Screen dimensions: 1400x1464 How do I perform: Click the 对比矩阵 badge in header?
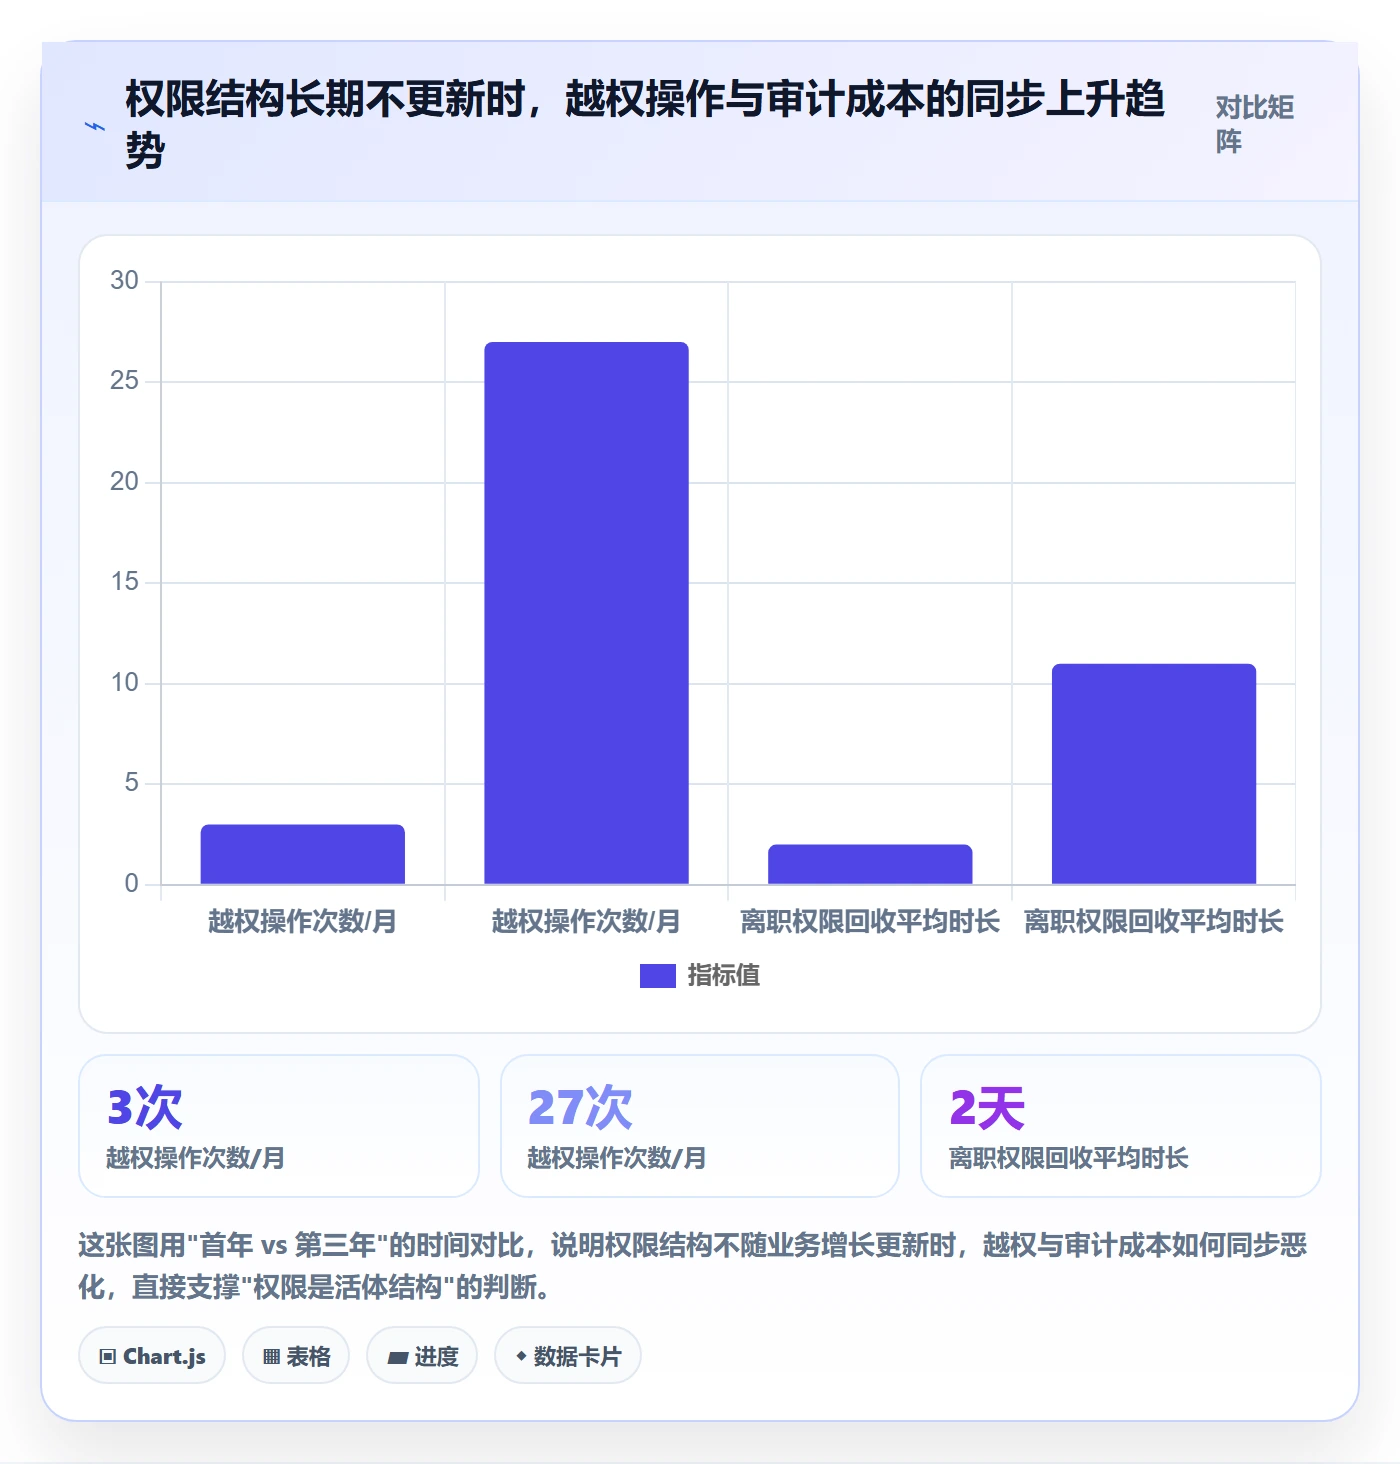point(1255,124)
